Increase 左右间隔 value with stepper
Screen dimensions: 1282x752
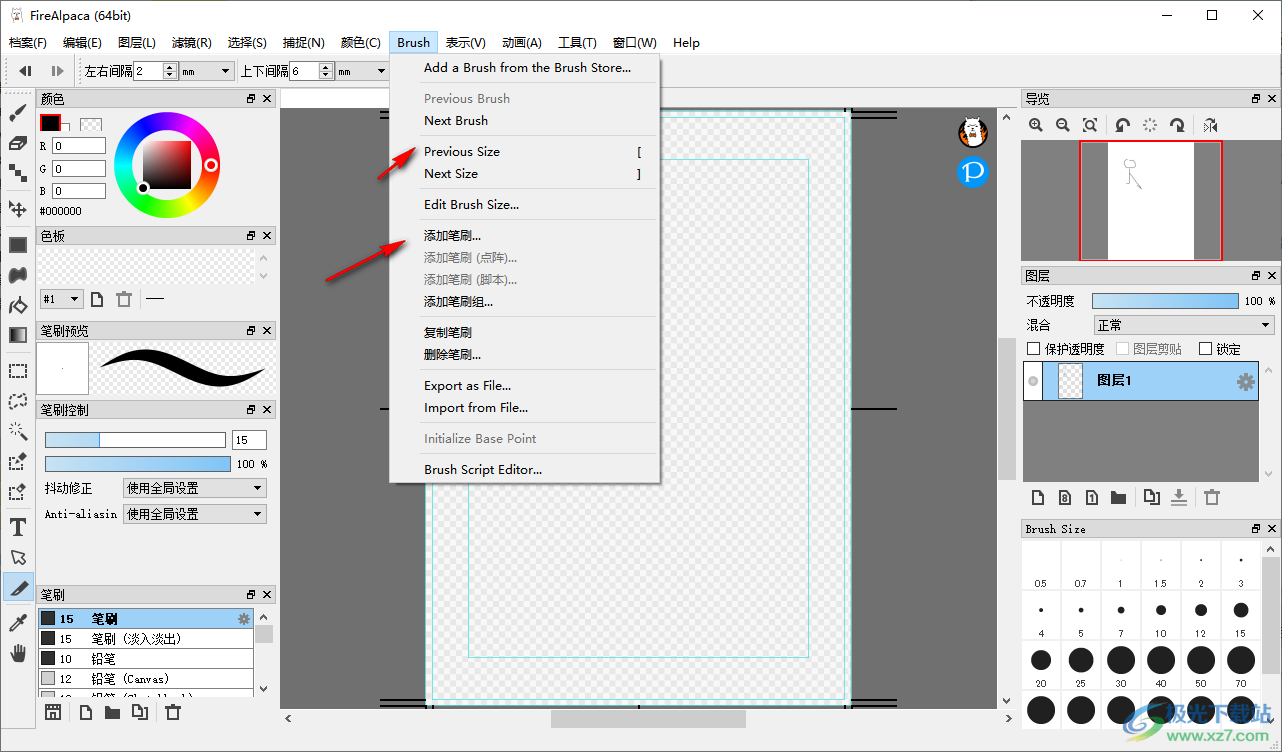click(x=170, y=67)
